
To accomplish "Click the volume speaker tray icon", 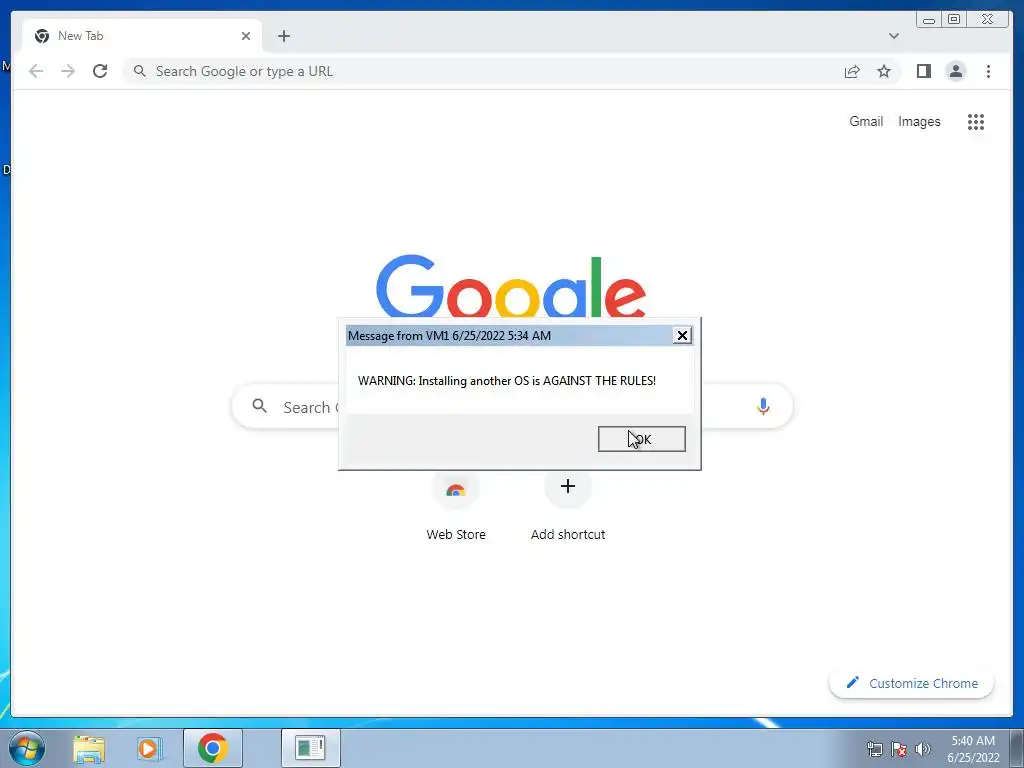I will (923, 749).
